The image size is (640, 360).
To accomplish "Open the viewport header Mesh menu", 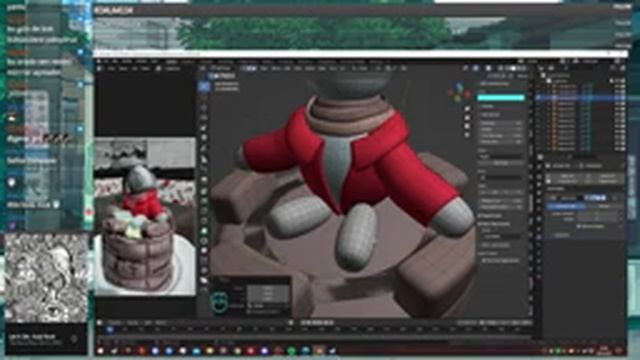I will point(299,68).
